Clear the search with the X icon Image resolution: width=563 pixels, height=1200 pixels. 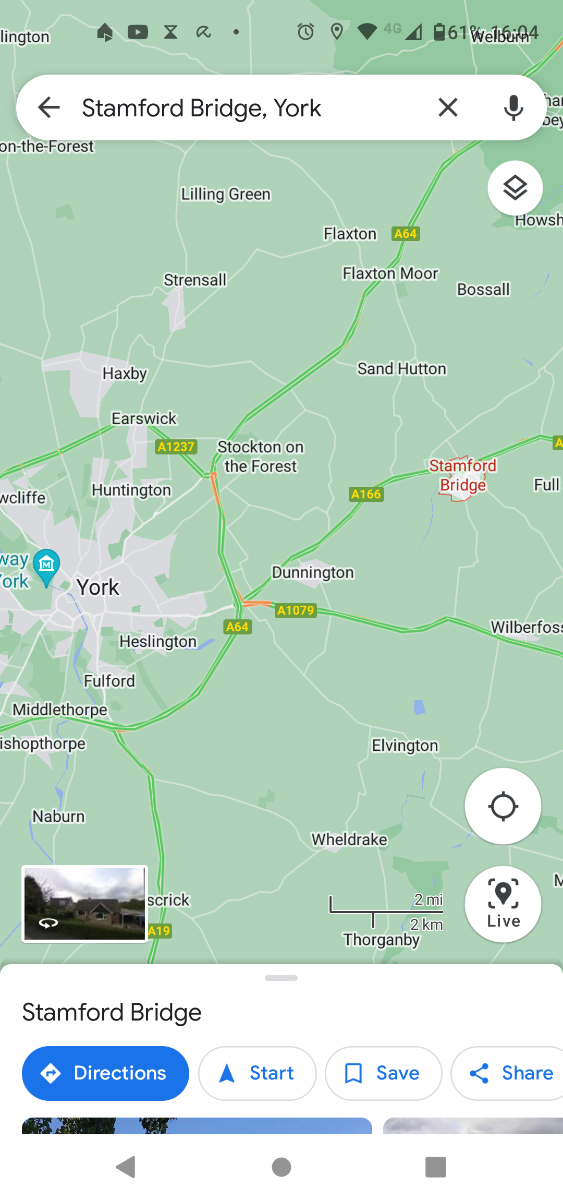(x=448, y=107)
